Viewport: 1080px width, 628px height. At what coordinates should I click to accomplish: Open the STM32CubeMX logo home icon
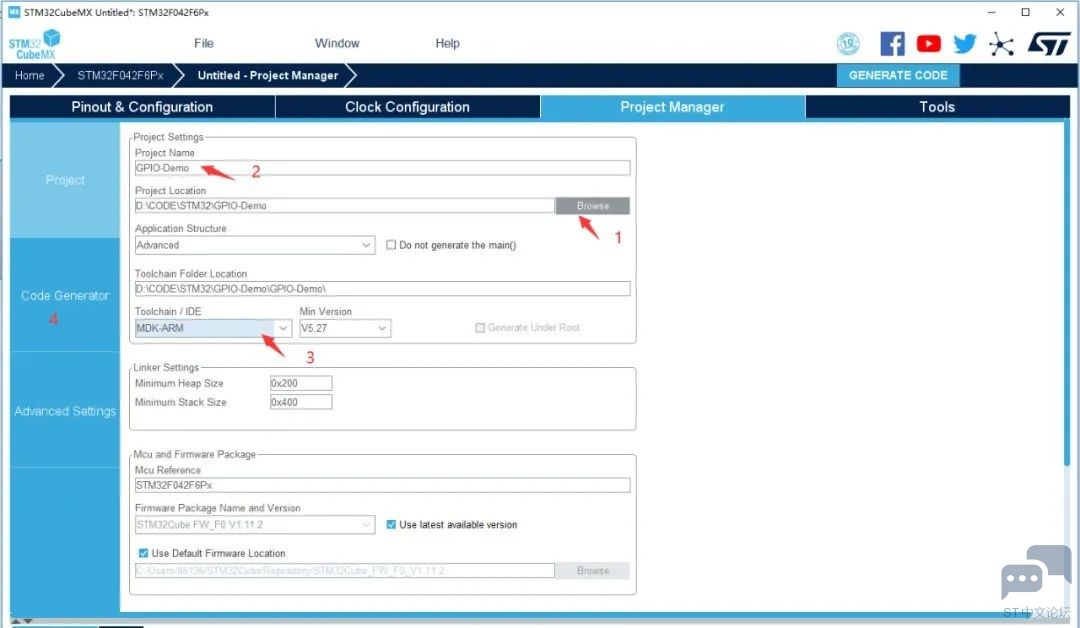pos(34,44)
